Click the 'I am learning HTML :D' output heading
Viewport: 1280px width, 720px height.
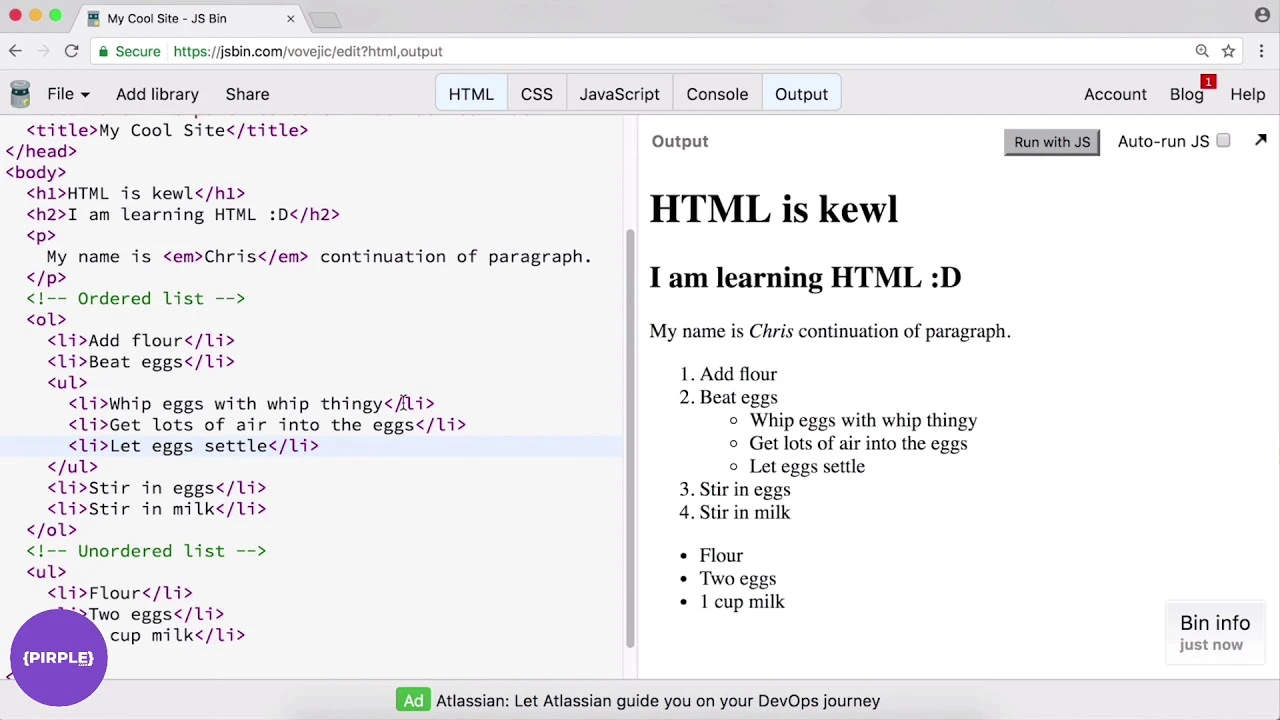click(805, 277)
